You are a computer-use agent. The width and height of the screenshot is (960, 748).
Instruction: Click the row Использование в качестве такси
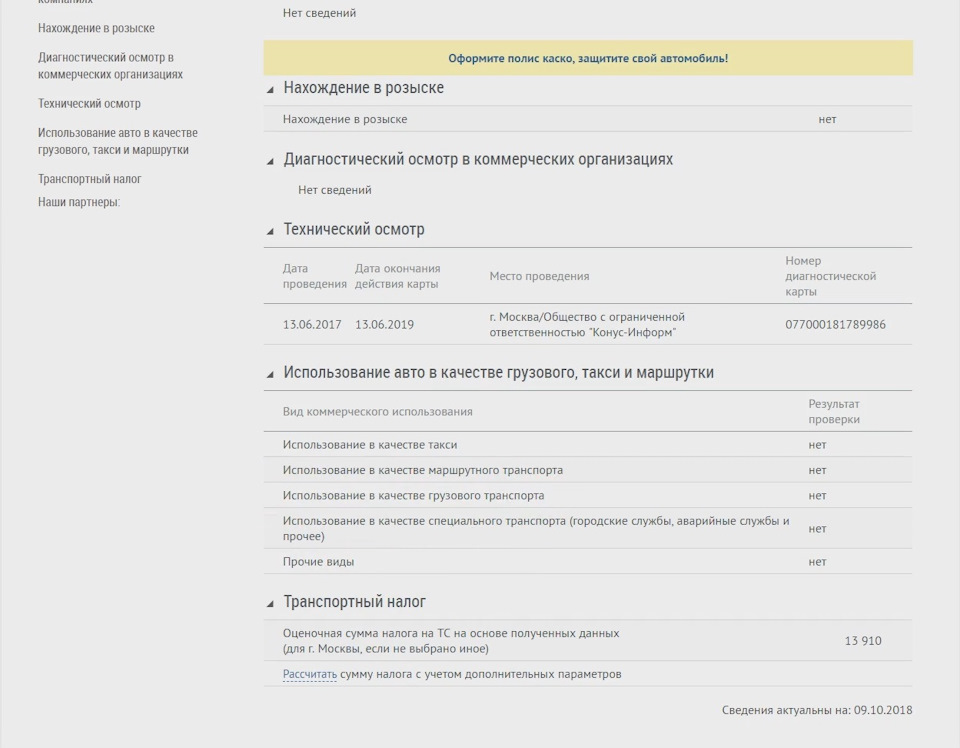(588, 445)
